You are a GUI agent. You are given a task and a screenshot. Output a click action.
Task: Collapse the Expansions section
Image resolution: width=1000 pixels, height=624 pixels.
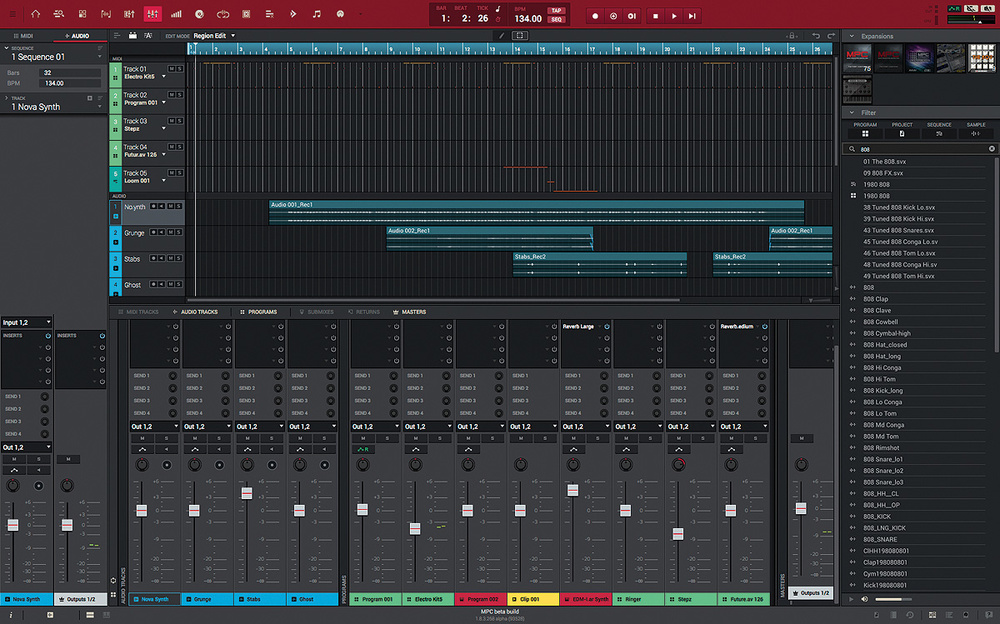pyautogui.click(x=851, y=36)
